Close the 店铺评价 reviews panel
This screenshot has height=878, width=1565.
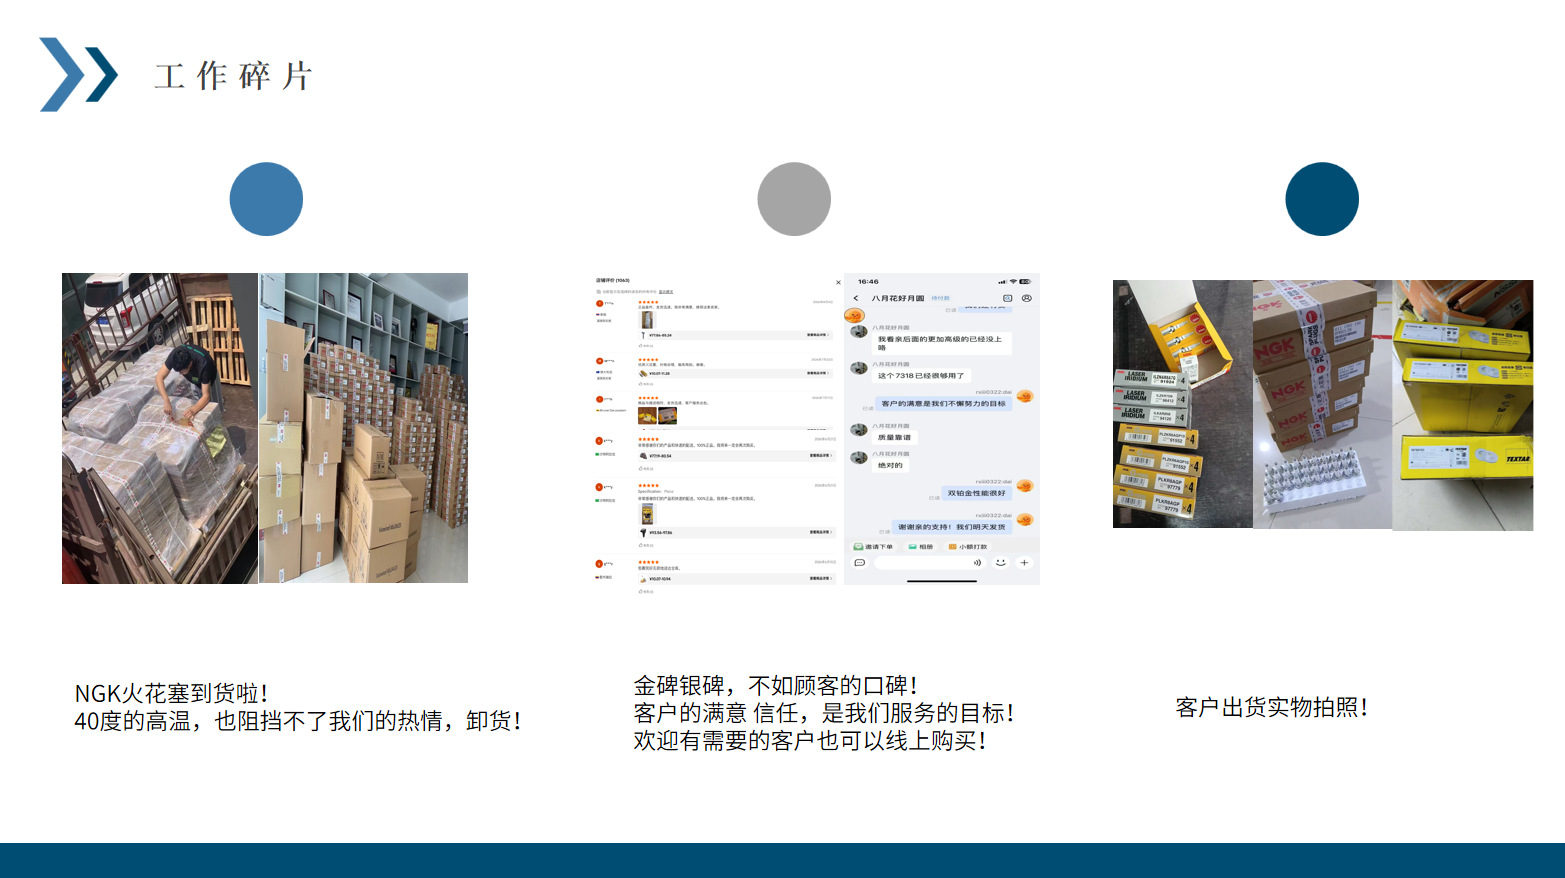[838, 283]
